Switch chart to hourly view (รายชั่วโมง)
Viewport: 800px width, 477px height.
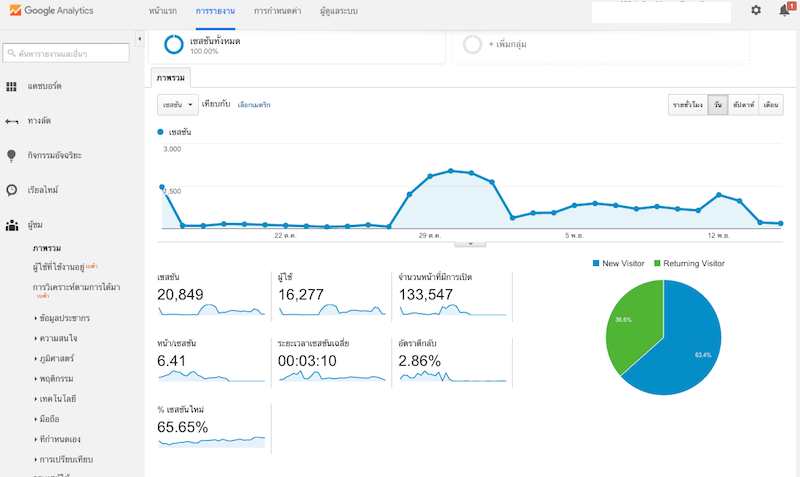click(688, 105)
